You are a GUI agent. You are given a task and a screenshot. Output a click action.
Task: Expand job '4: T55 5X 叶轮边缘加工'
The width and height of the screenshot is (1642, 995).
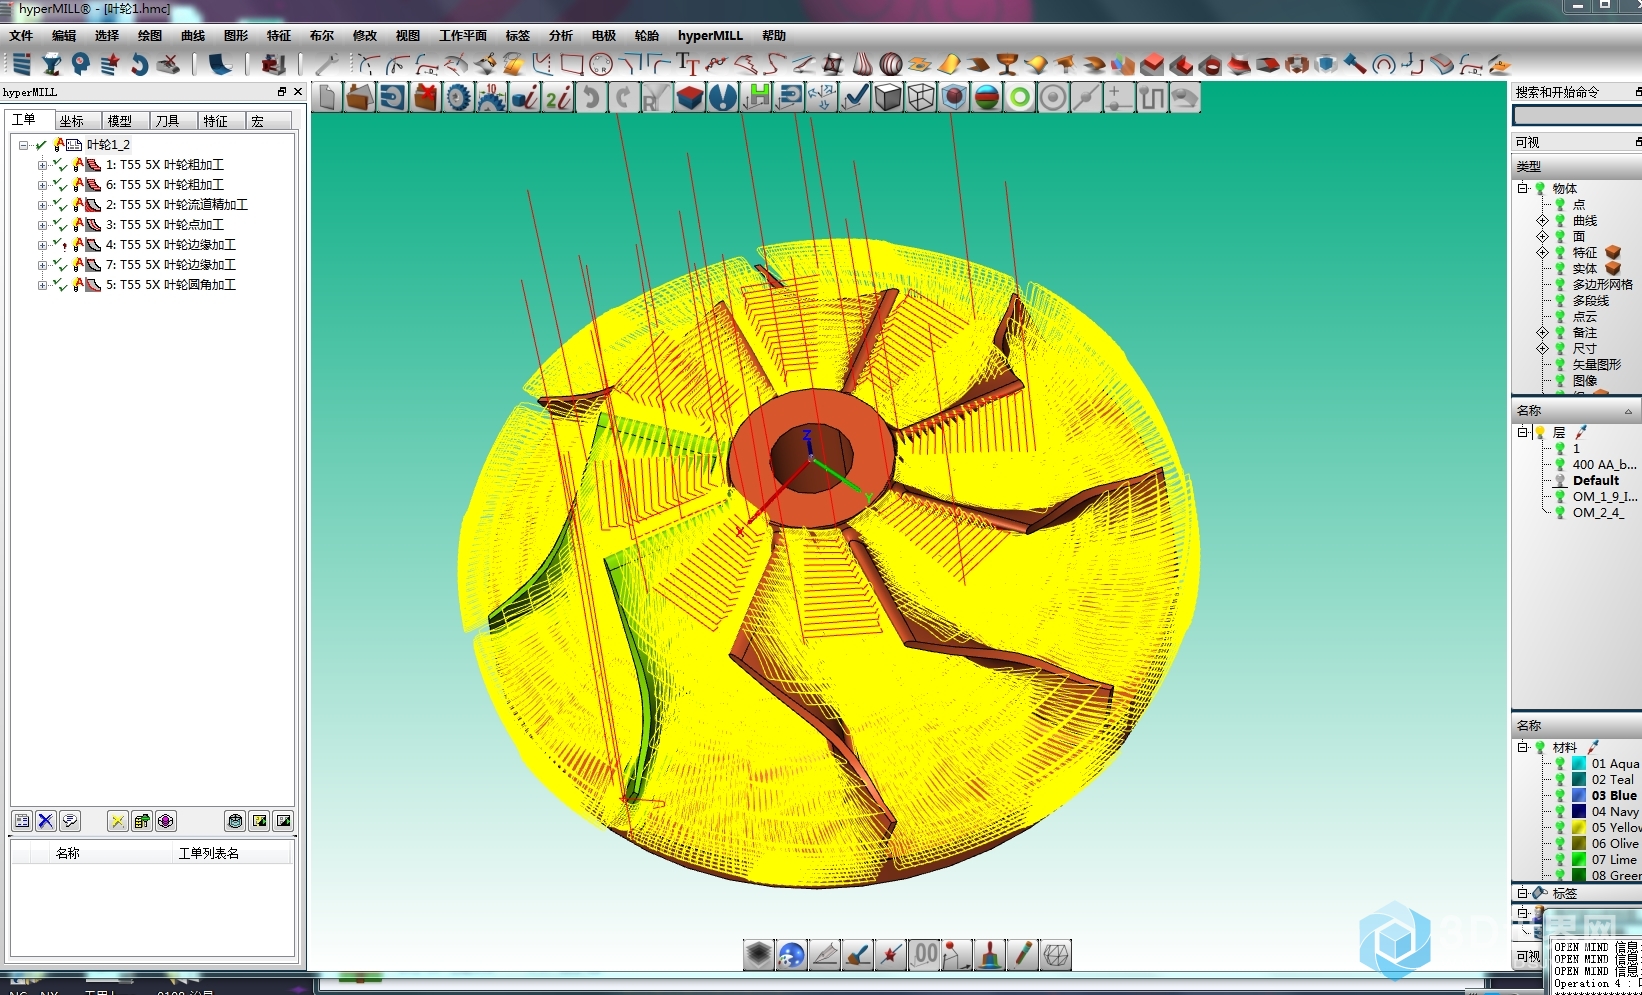pyautogui.click(x=42, y=245)
